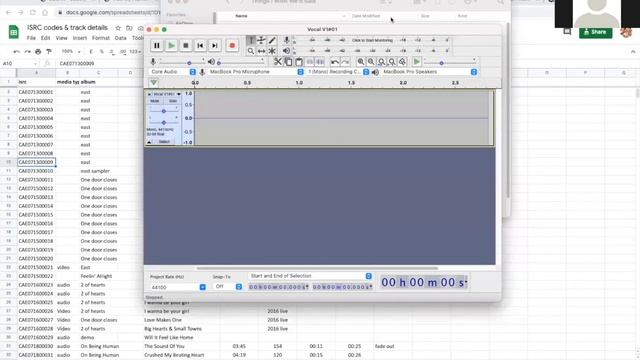Adjust the playback speed slider
640x360 pixels.
(x=450, y=62)
